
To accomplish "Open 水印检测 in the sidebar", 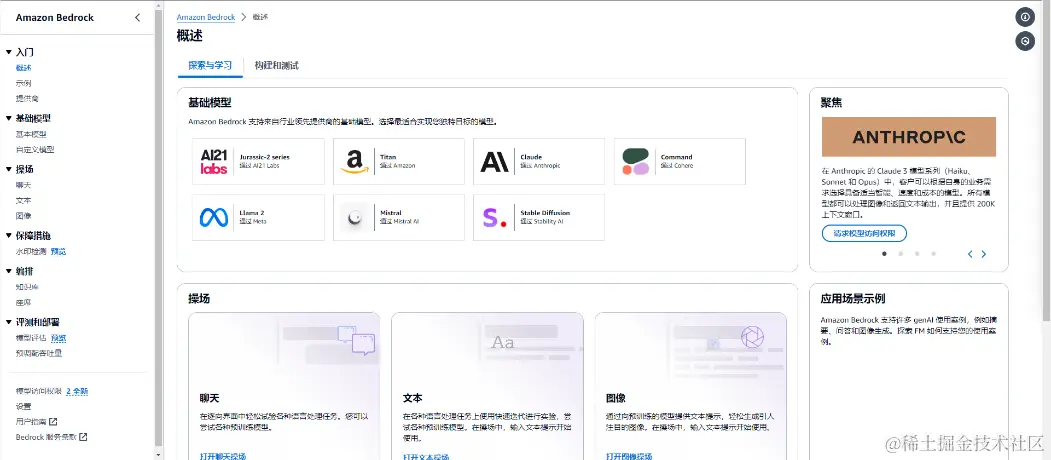I will coord(31,251).
